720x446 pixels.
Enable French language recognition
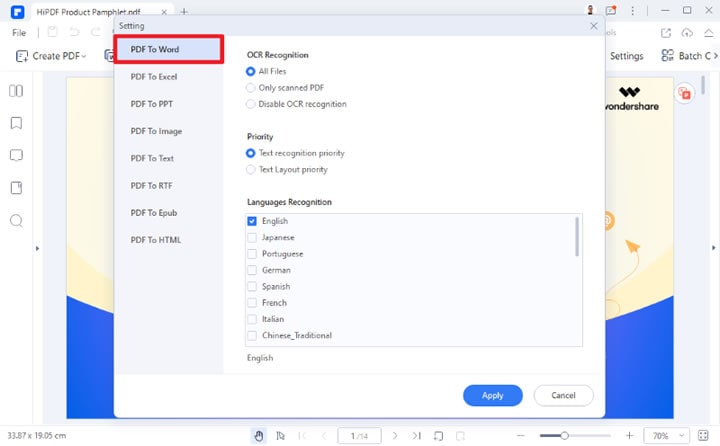point(252,303)
